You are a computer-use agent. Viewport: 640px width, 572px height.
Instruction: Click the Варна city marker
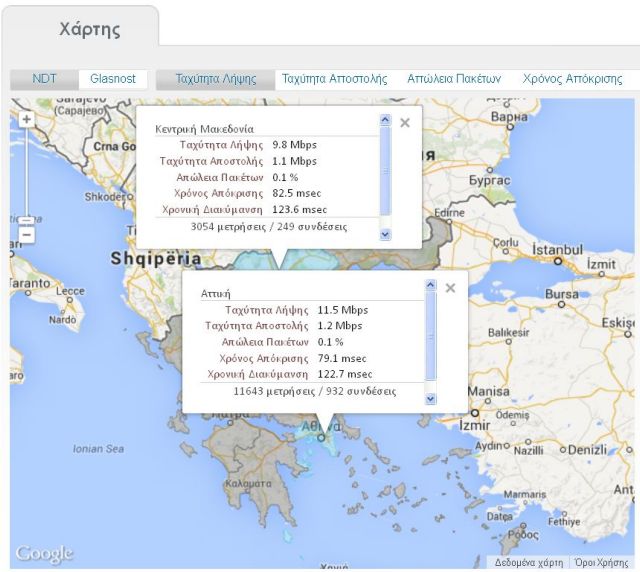click(x=510, y=127)
